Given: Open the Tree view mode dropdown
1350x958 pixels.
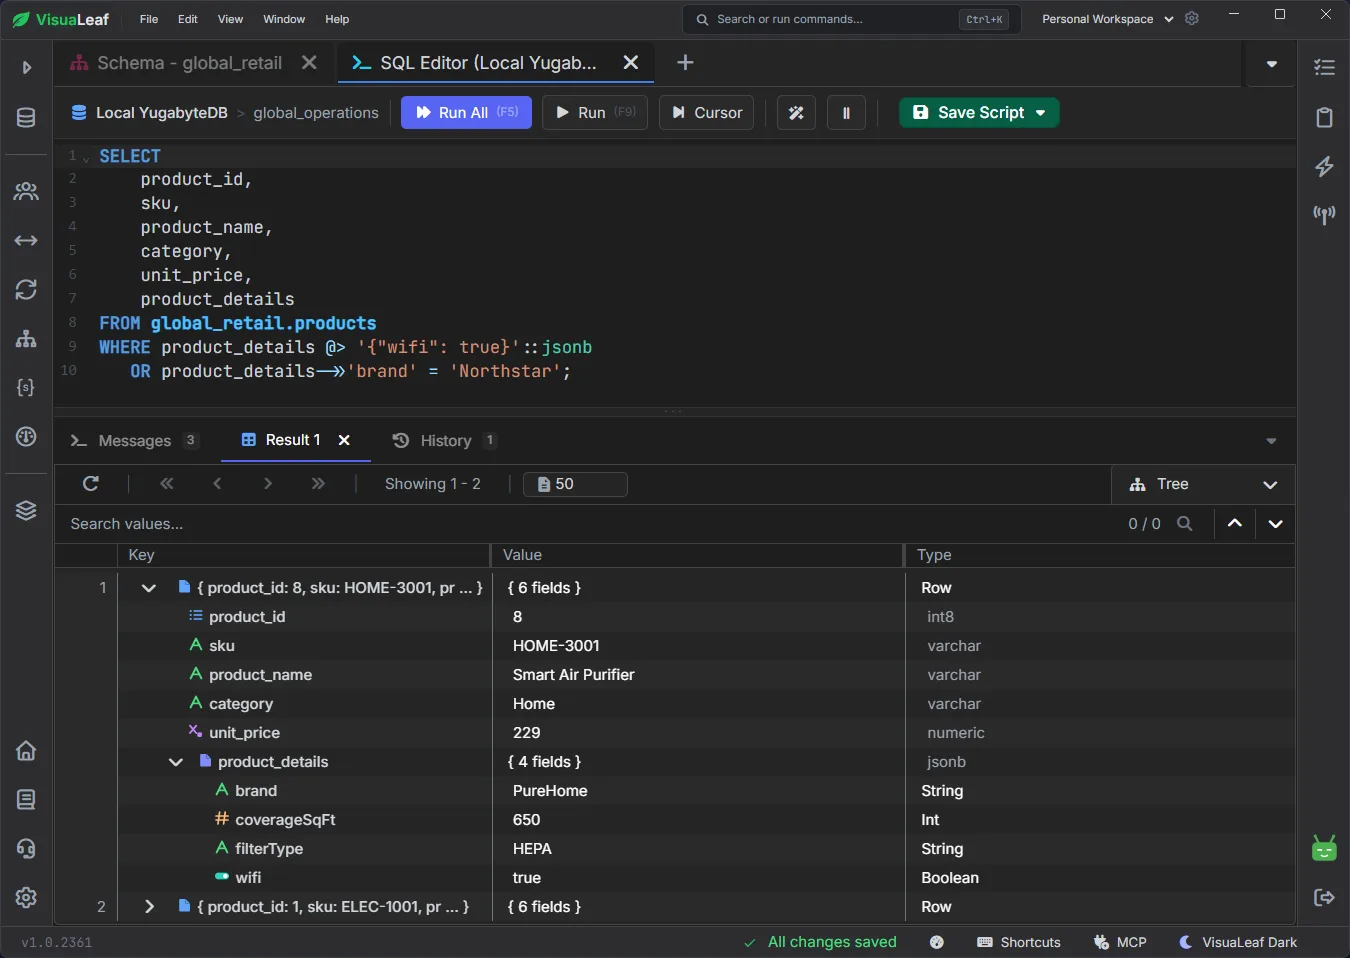Looking at the screenshot, I should point(1203,484).
